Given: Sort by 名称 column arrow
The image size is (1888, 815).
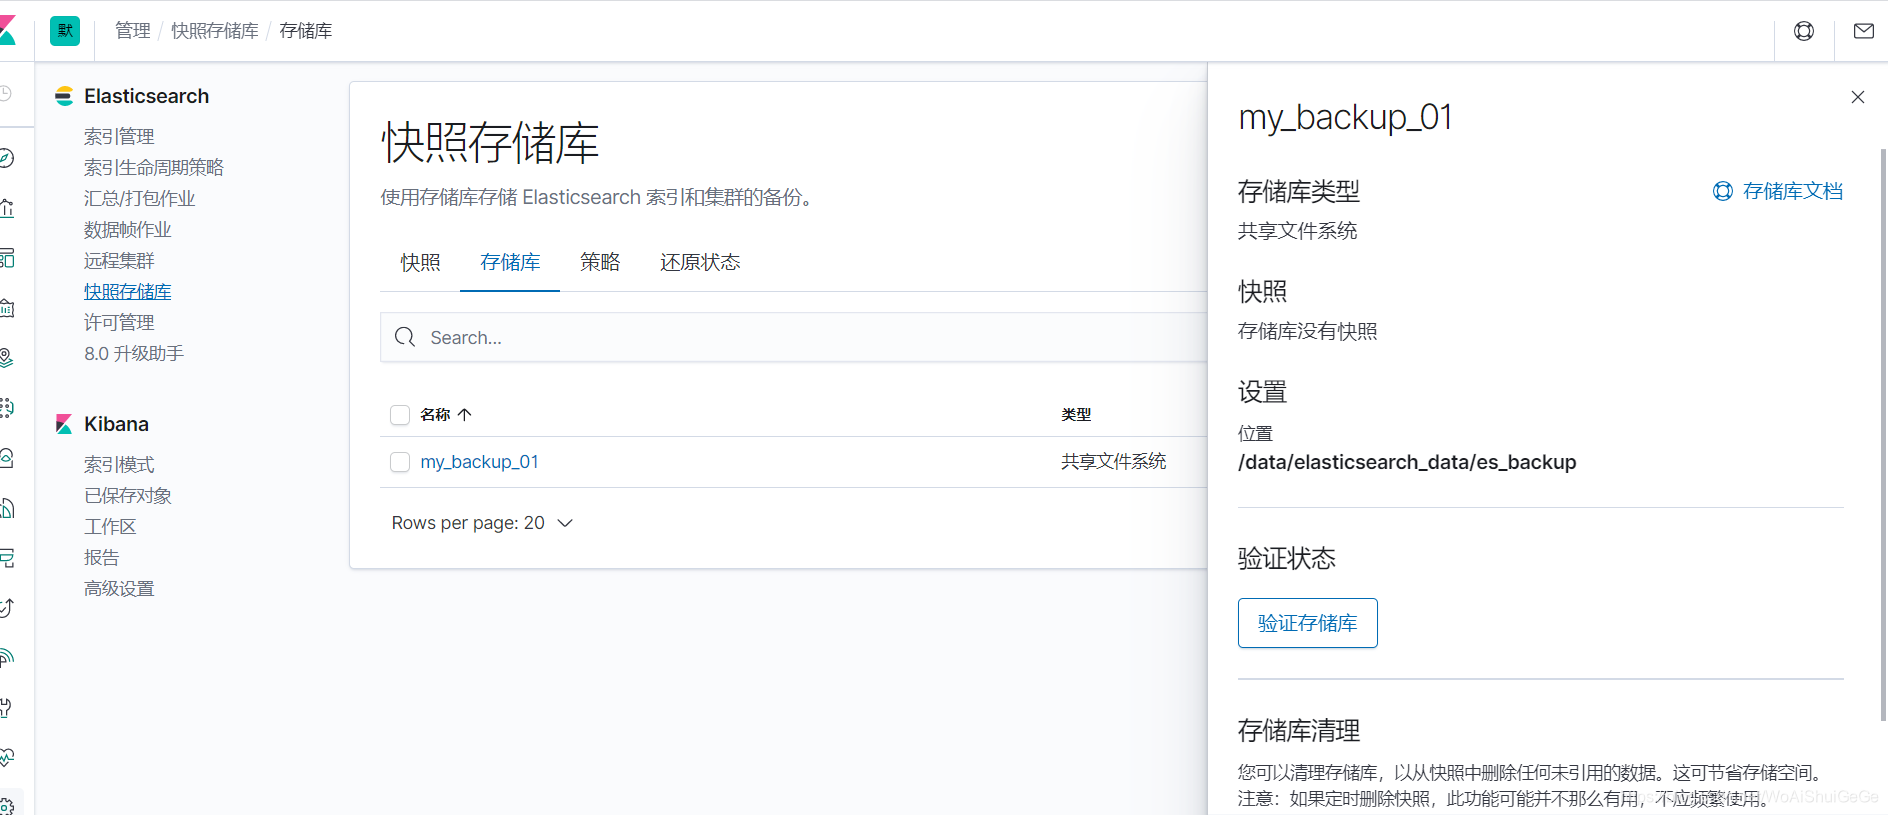Looking at the screenshot, I should point(465,414).
